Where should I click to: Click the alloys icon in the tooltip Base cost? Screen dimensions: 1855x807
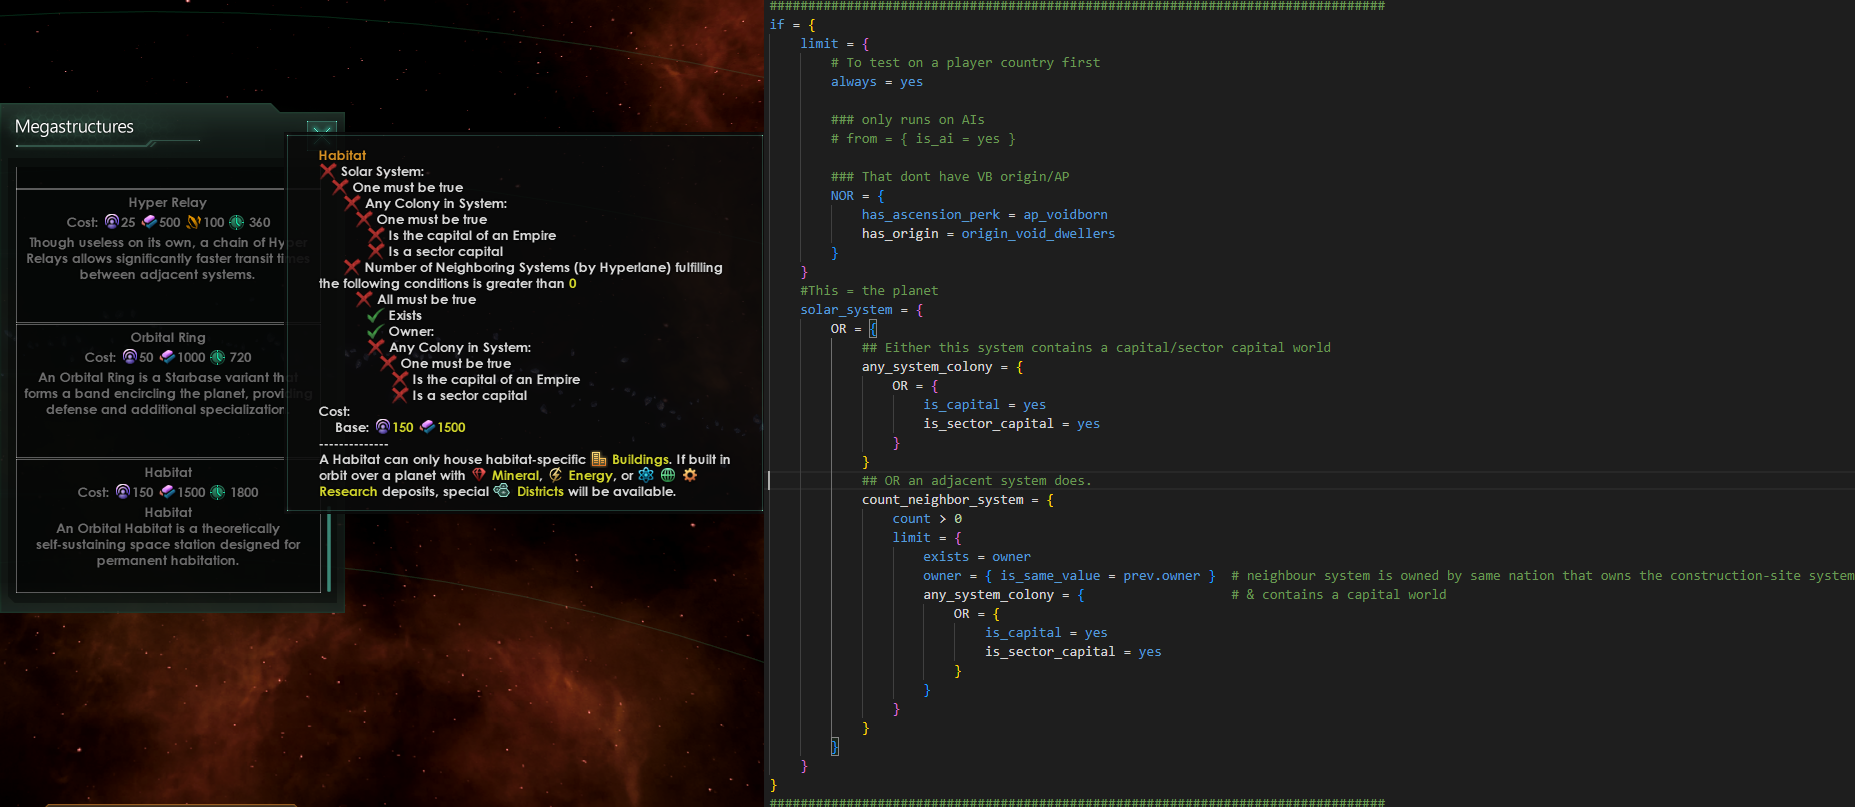[427, 427]
